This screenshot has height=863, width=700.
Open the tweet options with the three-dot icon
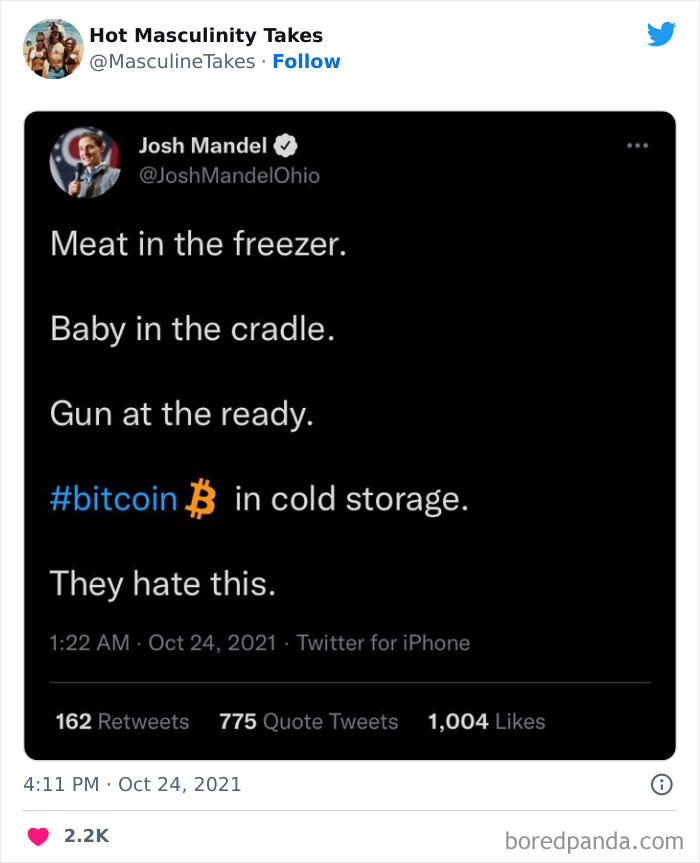pyautogui.click(x=637, y=145)
